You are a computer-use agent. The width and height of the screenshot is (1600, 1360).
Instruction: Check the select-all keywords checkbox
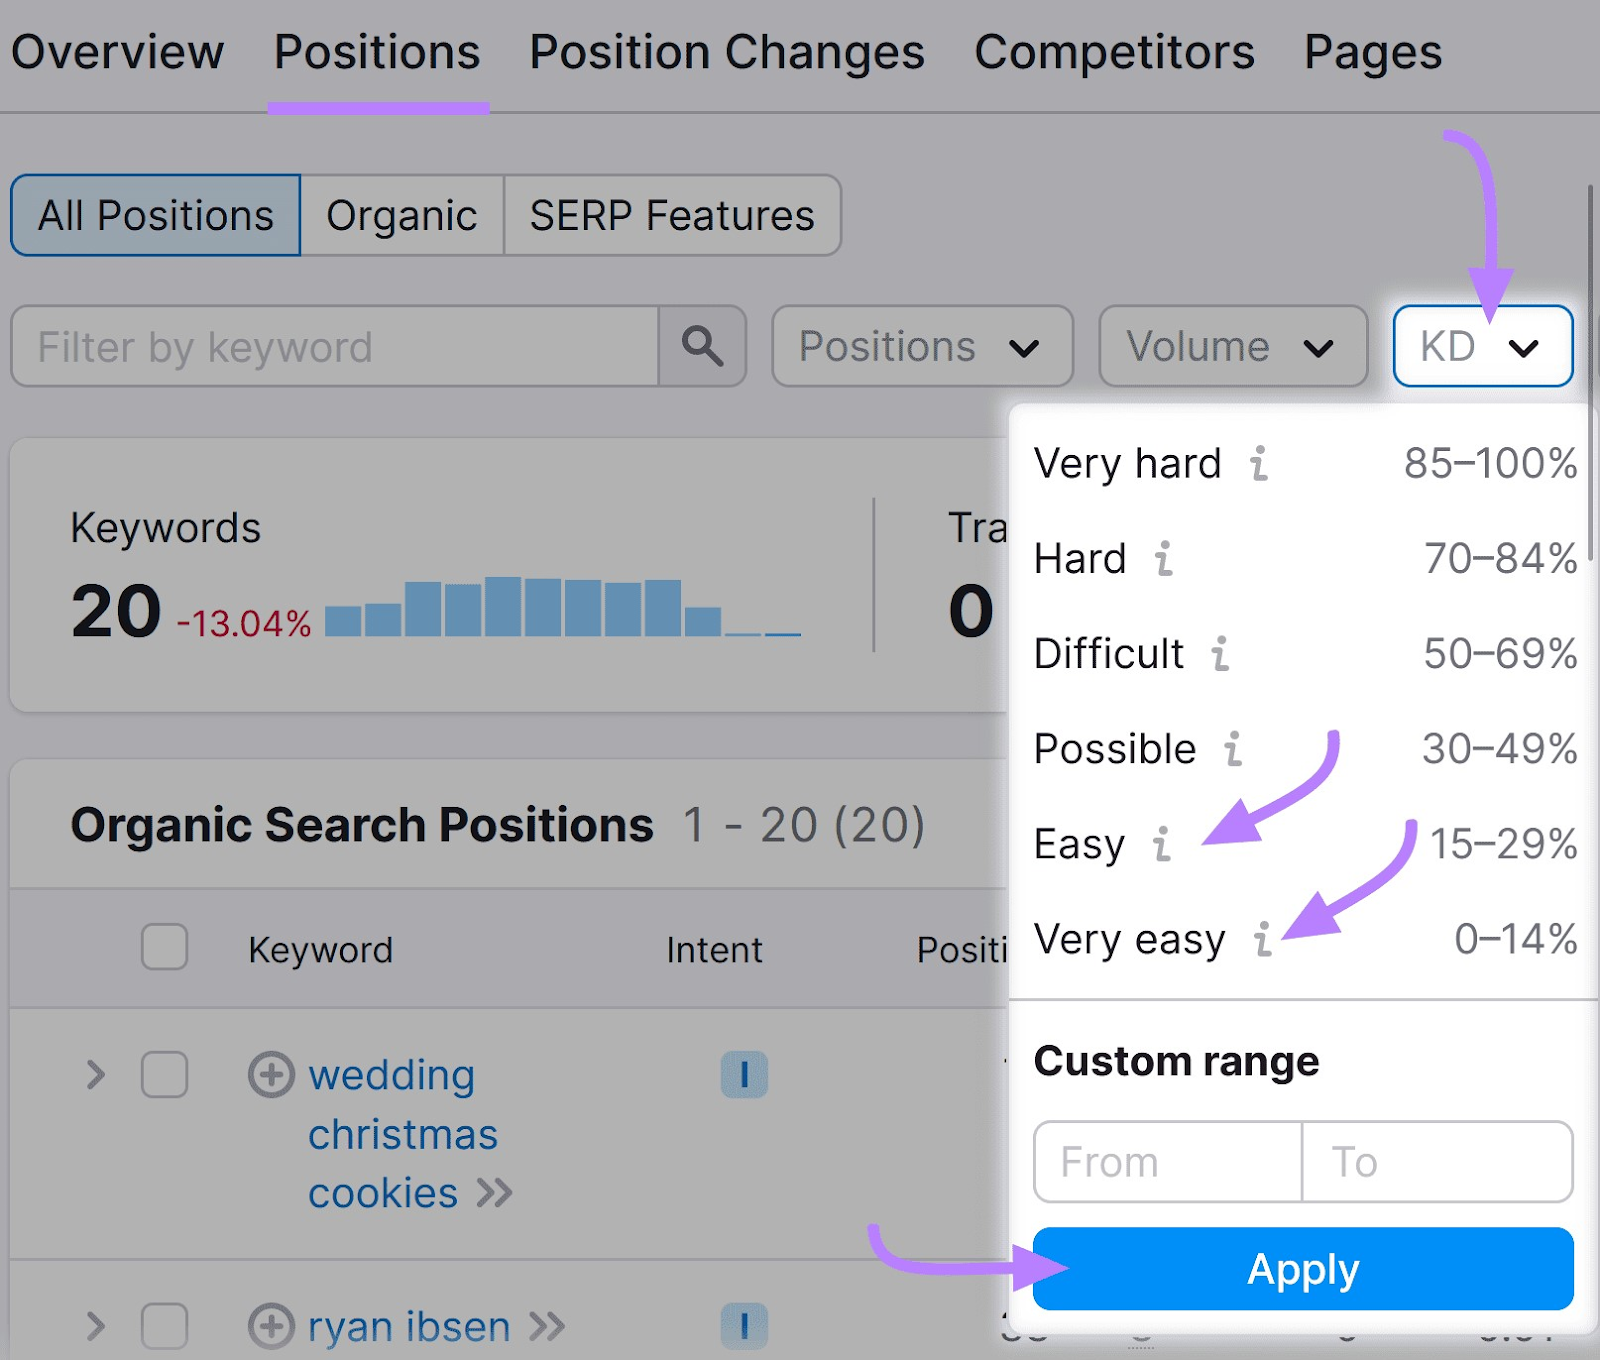164,948
